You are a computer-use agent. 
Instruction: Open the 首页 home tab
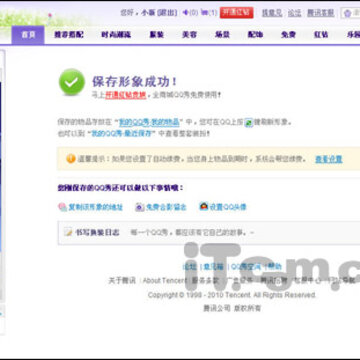click(28, 35)
